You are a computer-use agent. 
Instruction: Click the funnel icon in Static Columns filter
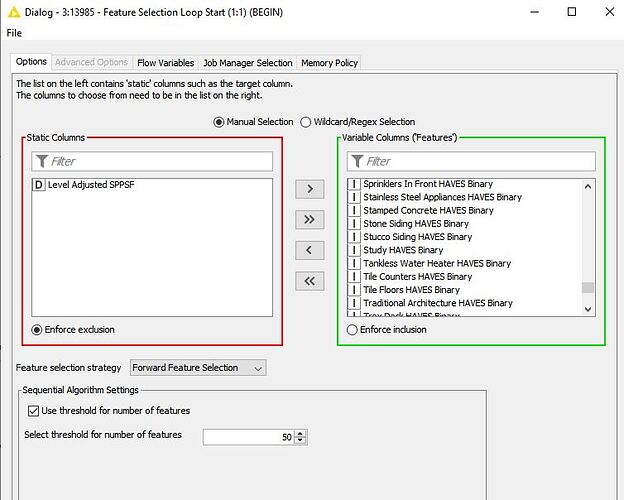point(42,161)
